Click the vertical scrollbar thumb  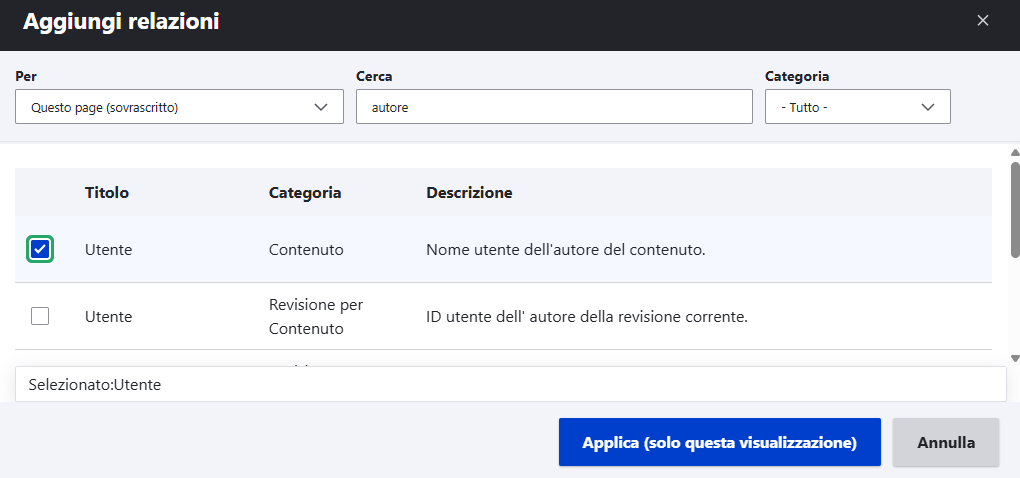point(1014,210)
